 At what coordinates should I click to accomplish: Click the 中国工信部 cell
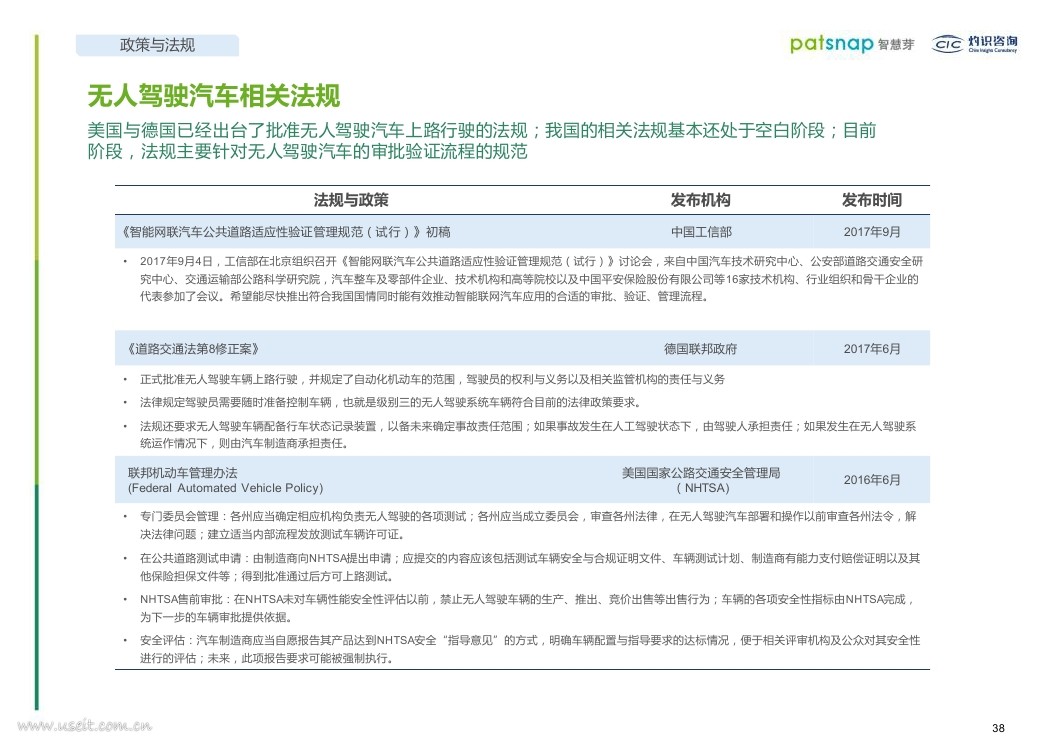point(701,232)
